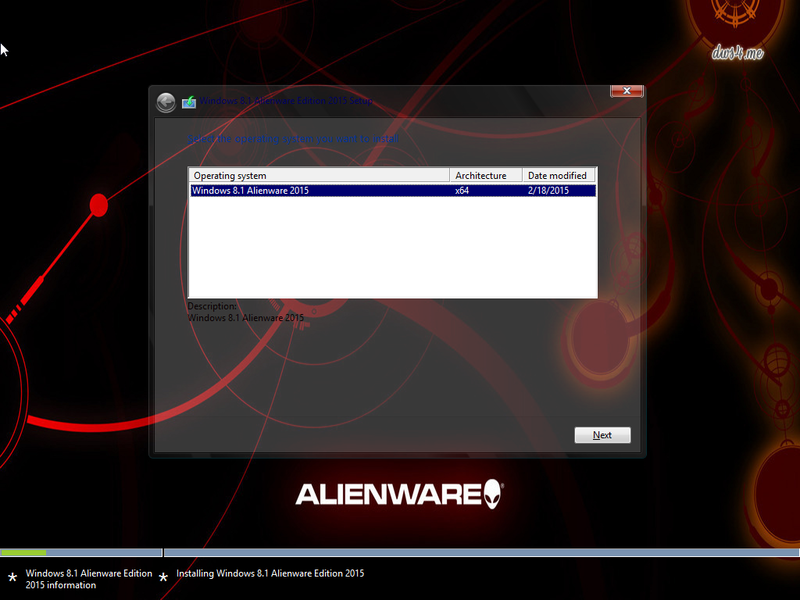The image size is (800, 600).
Task: Click 'Windows 8.1 Alienware Edition 2015 information' step
Action: [89, 579]
